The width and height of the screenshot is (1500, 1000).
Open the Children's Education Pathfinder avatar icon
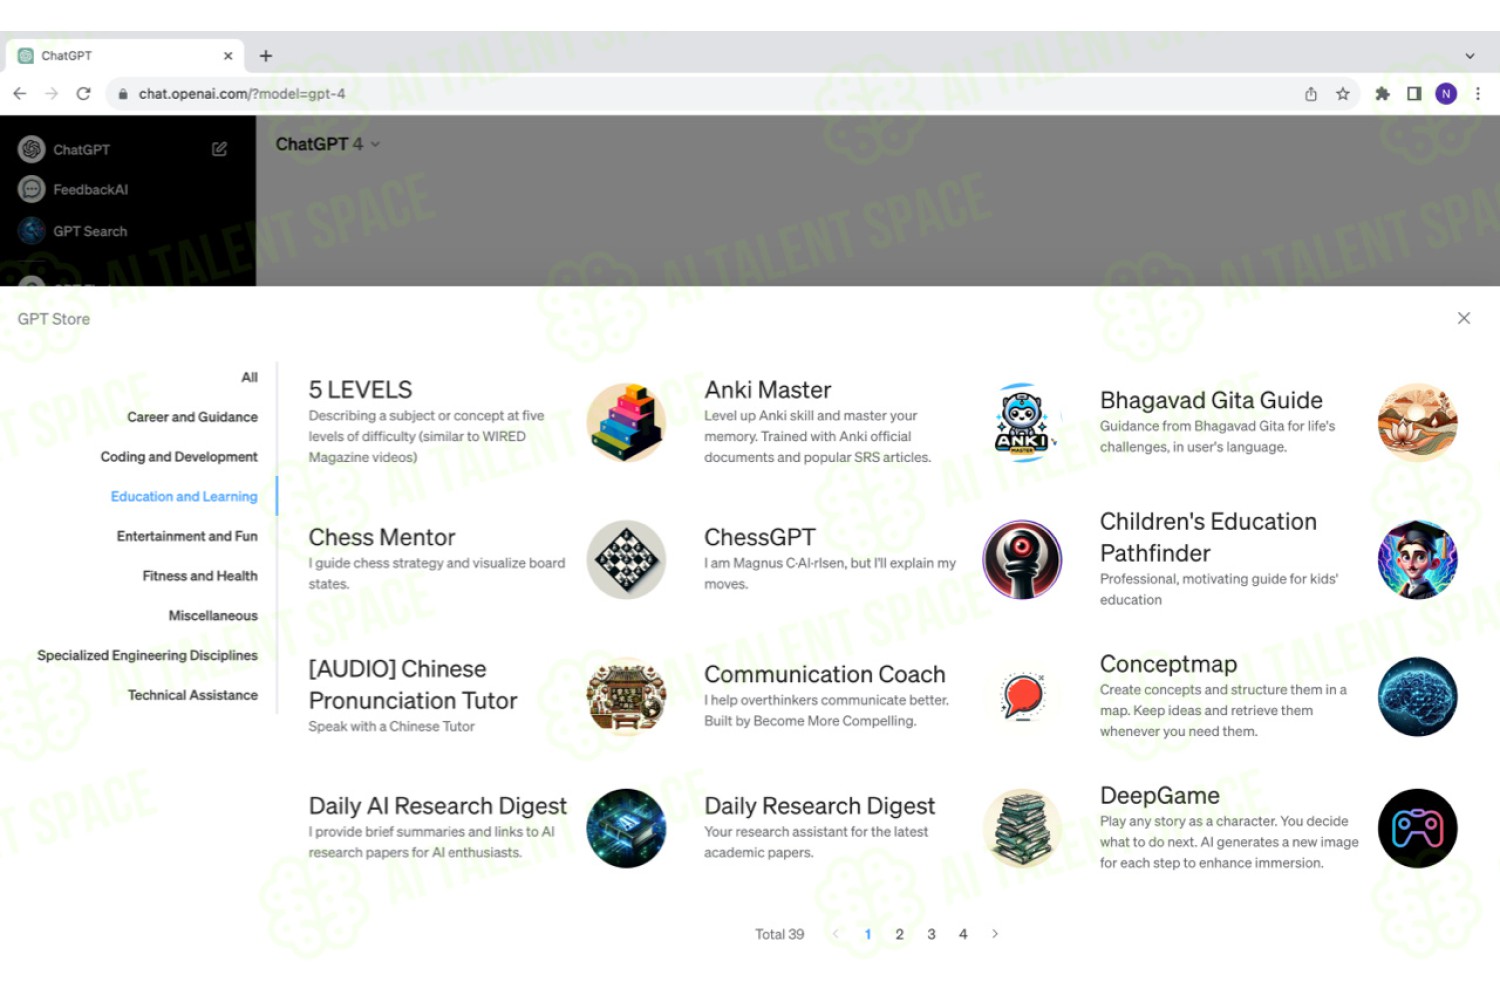coord(1417,560)
